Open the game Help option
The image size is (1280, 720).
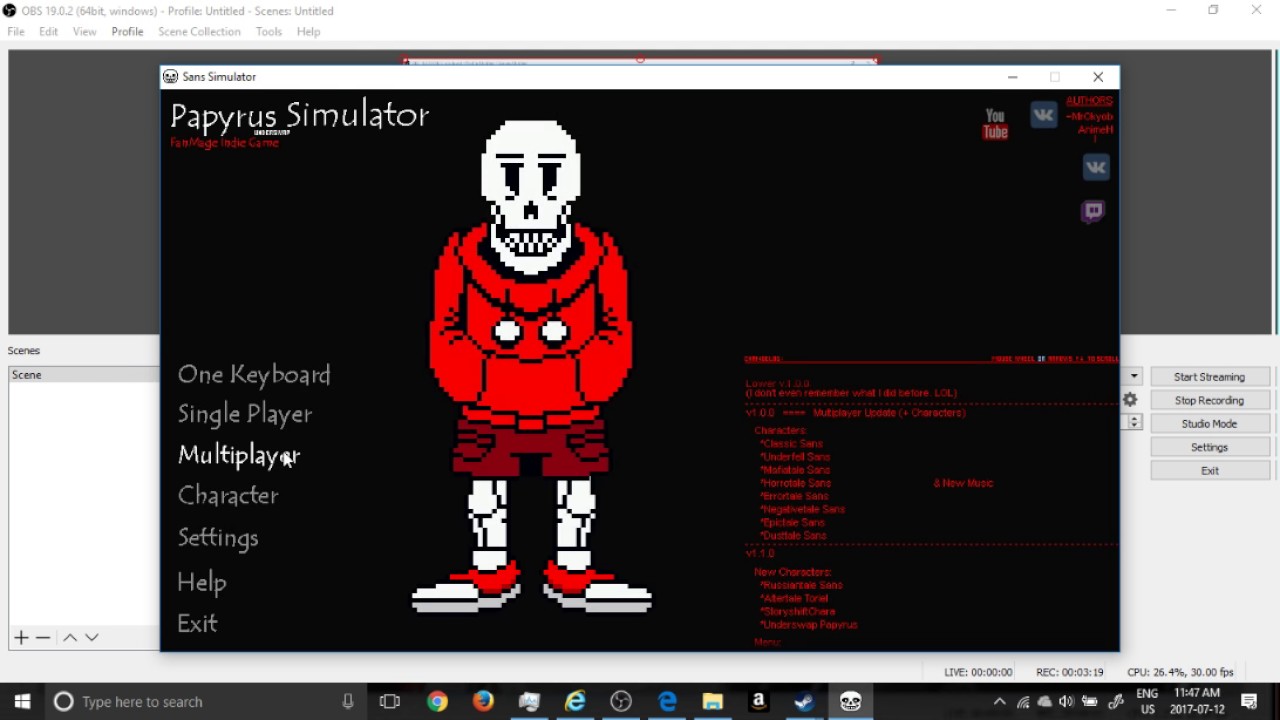click(x=202, y=582)
